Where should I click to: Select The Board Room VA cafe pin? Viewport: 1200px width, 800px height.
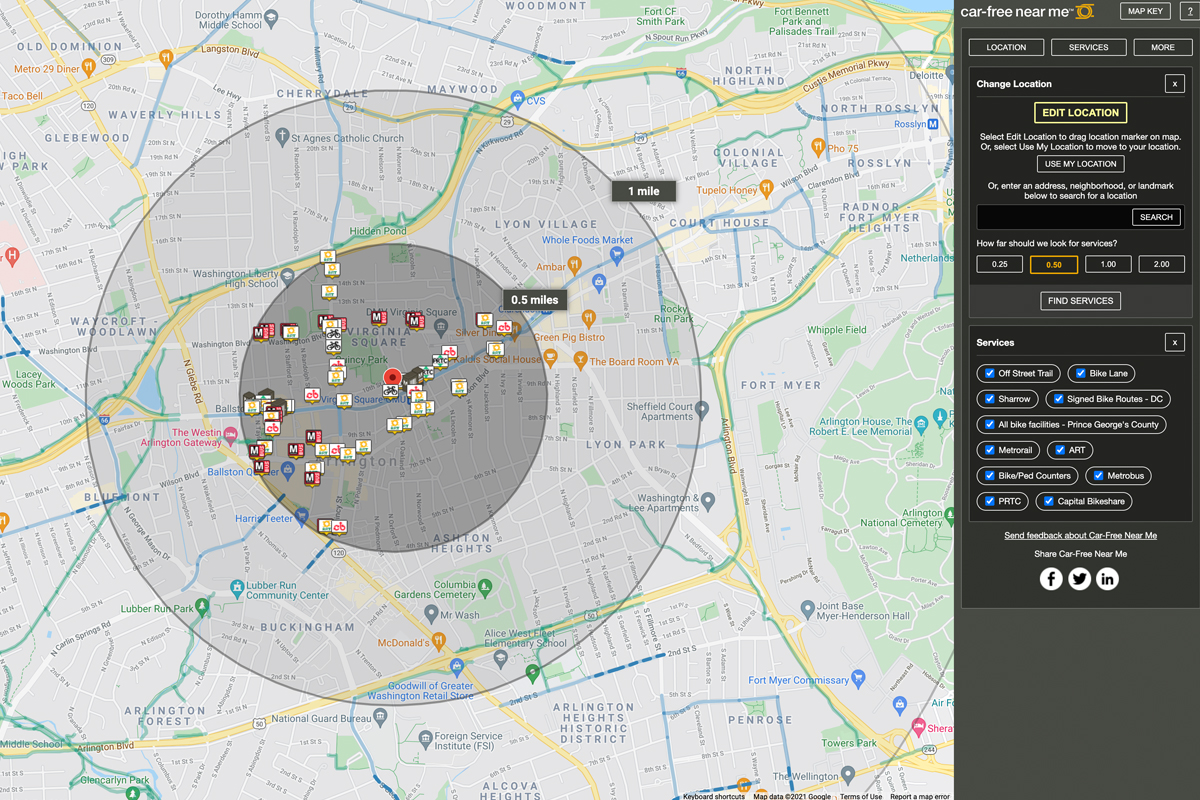pyautogui.click(x=579, y=359)
